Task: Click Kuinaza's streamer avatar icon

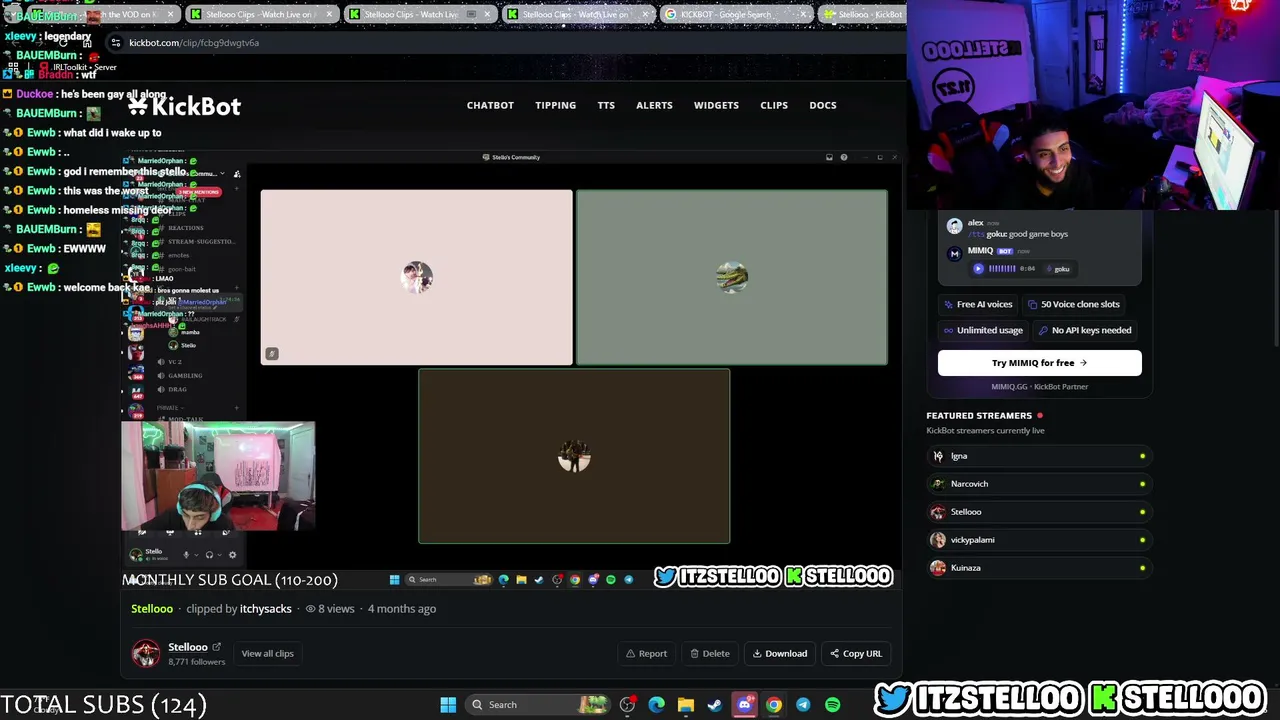Action: tap(938, 568)
